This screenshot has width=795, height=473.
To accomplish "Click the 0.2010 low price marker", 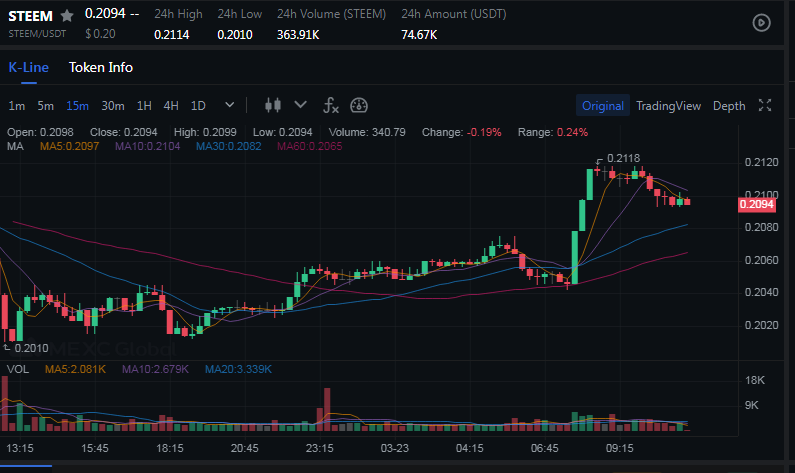I will (x=31, y=348).
